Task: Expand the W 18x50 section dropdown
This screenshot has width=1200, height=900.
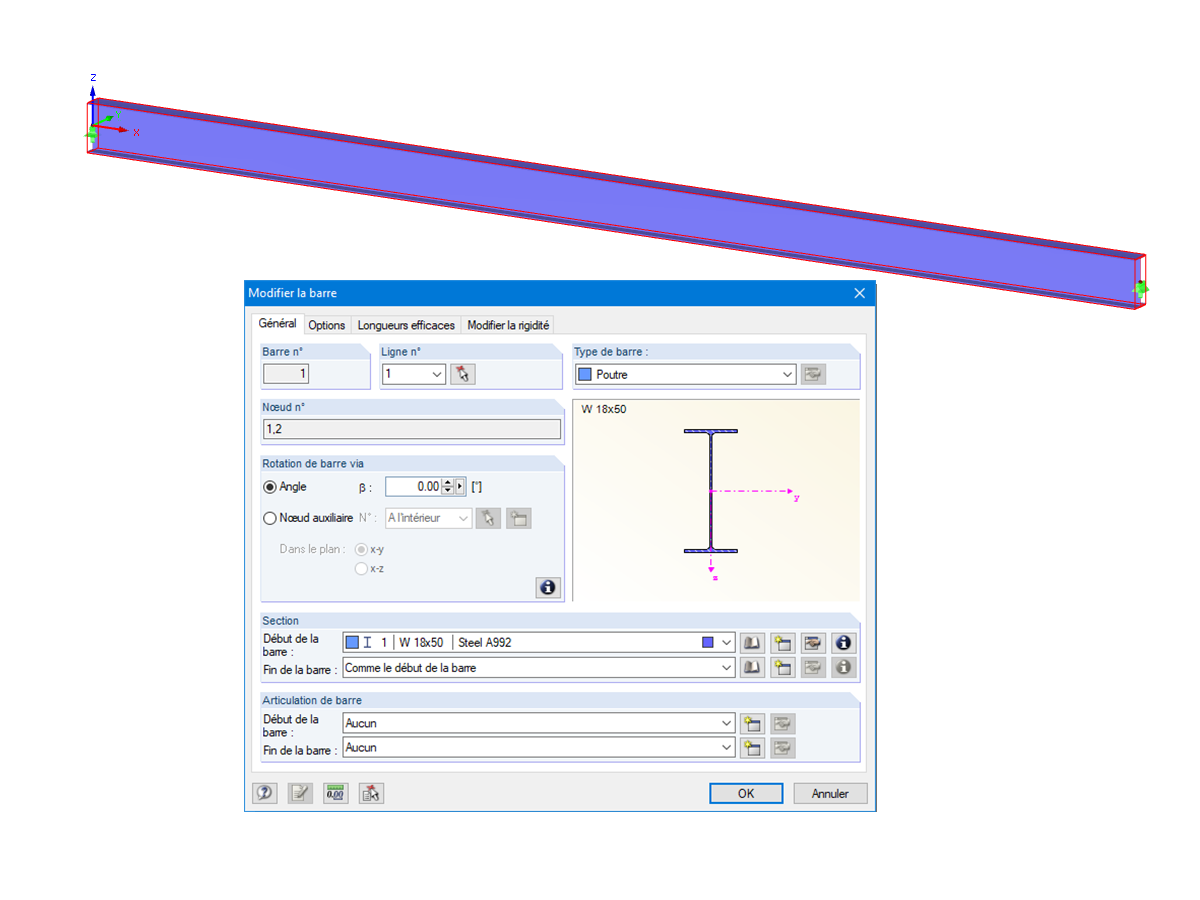Action: pos(727,643)
